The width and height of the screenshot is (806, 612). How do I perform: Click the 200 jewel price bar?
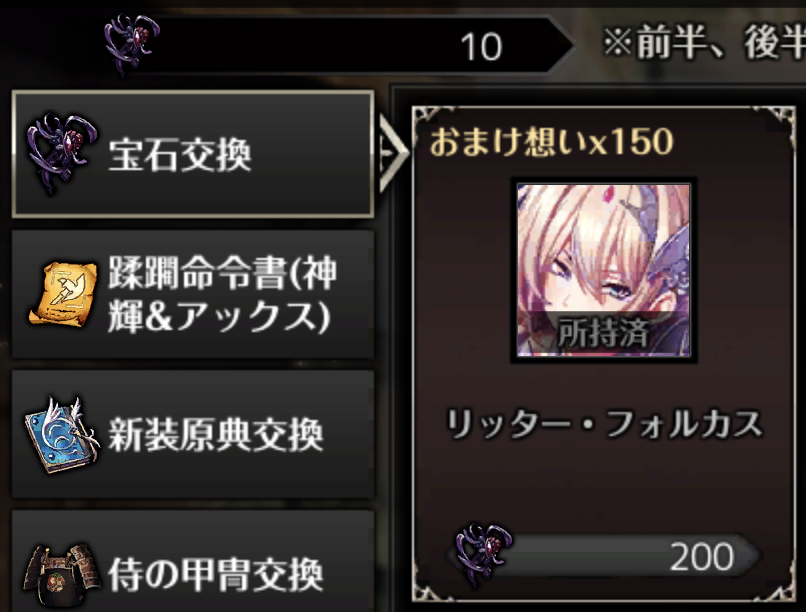604,555
